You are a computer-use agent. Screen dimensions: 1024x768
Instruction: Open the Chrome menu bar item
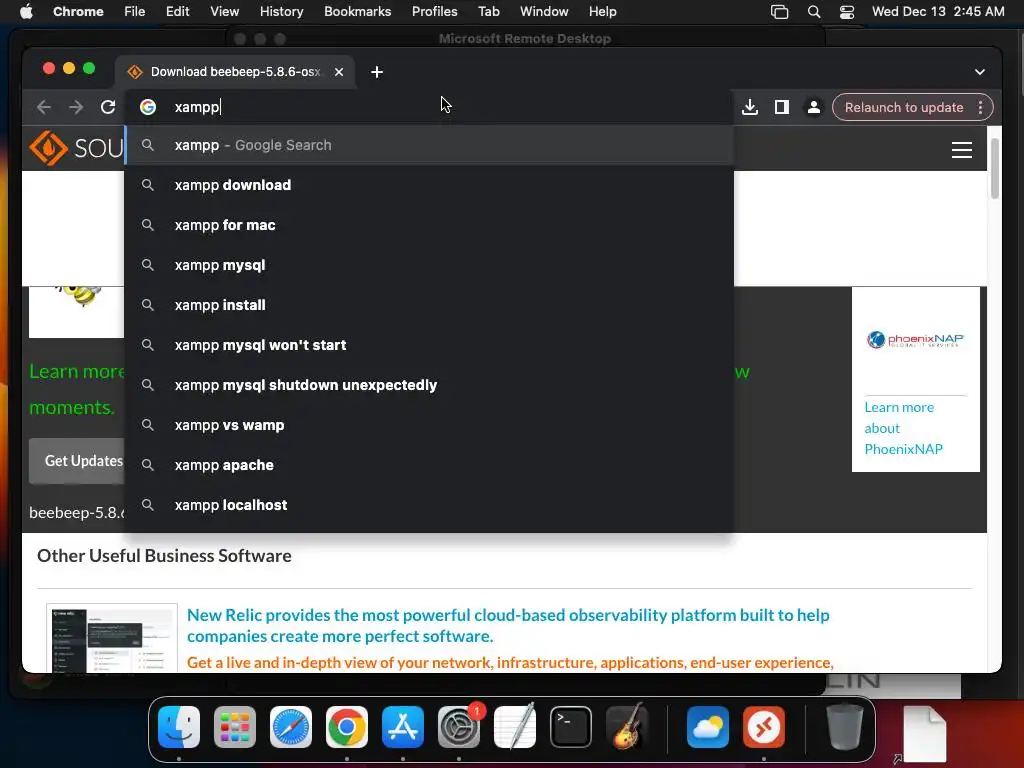(x=78, y=12)
